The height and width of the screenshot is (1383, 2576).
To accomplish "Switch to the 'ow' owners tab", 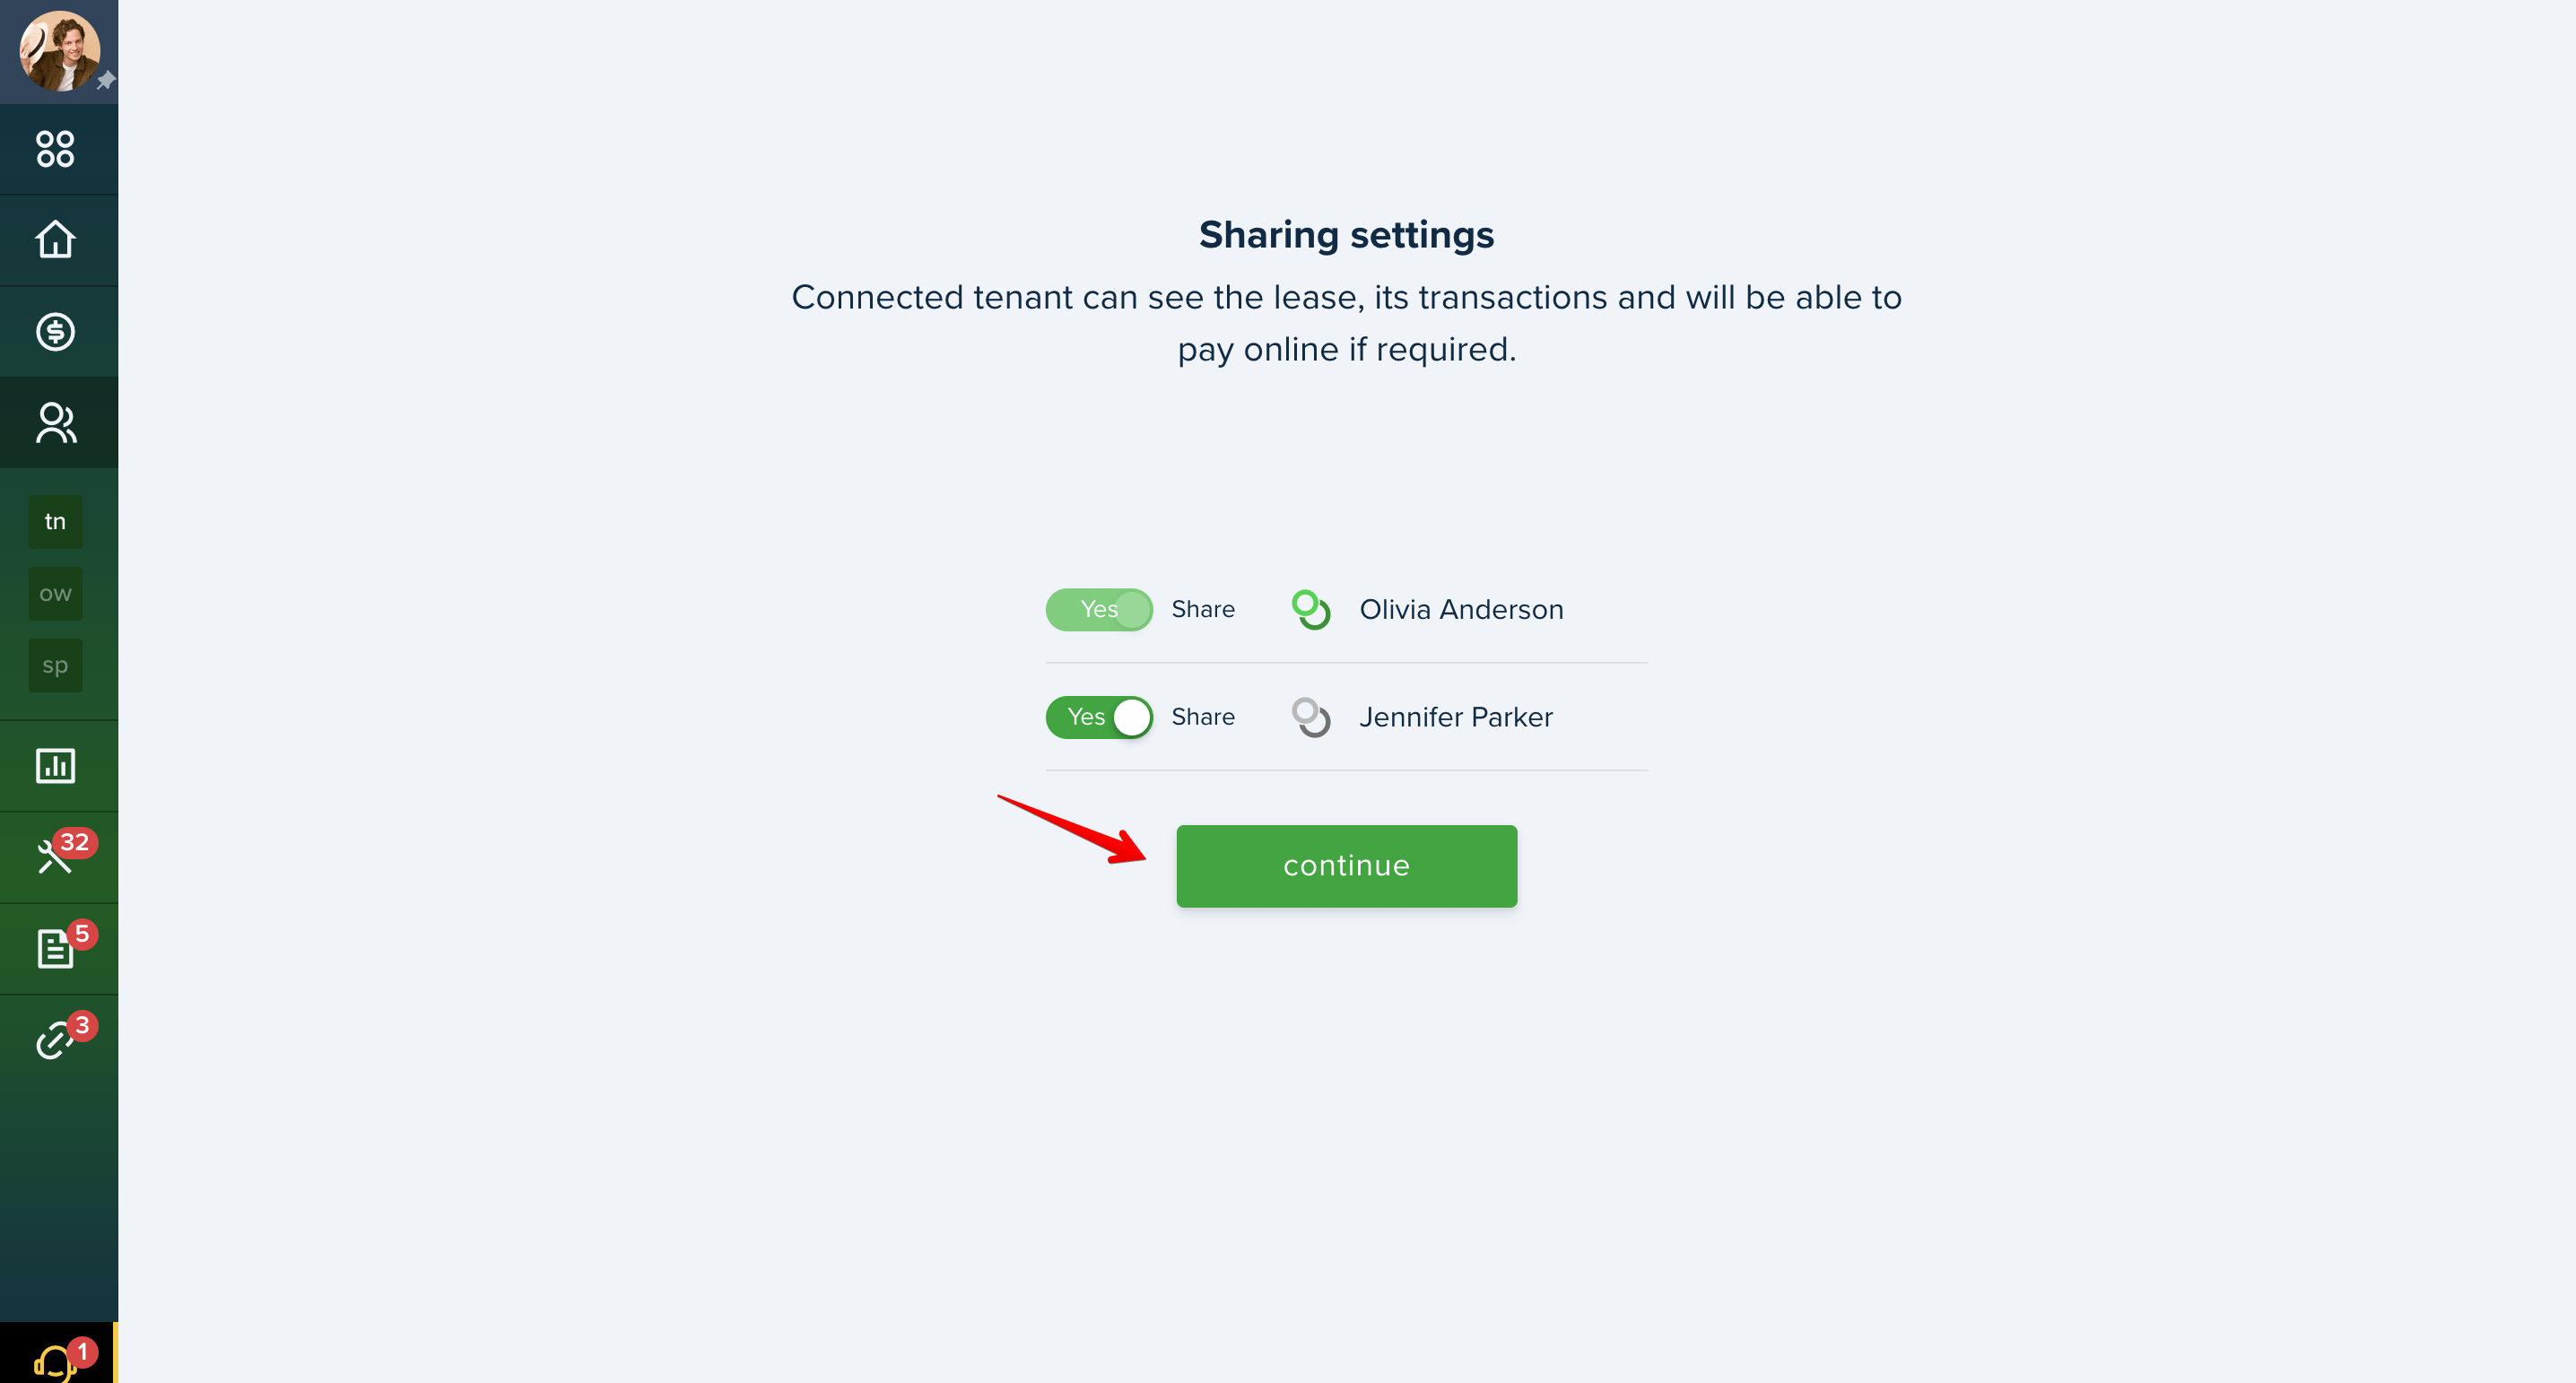I will coord(55,594).
